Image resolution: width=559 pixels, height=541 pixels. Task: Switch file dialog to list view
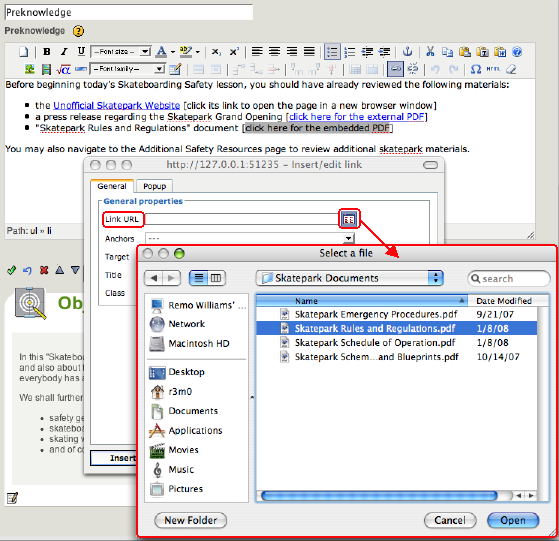point(199,278)
